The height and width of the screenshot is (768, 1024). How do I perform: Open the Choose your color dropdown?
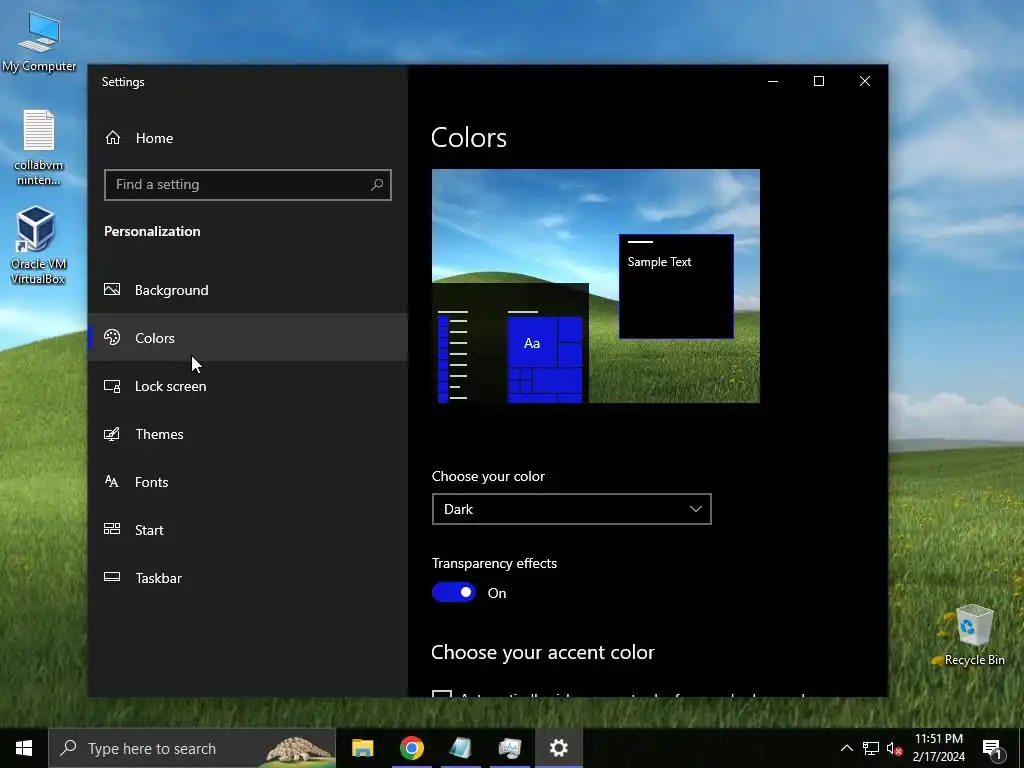(571, 509)
